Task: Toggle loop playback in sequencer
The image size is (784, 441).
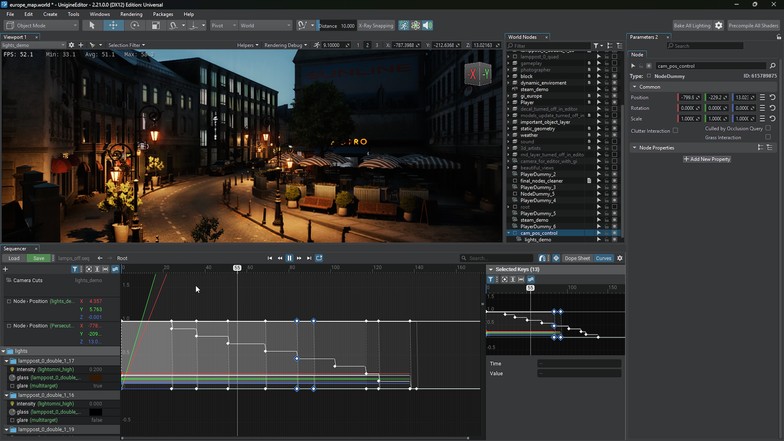Action: pos(319,258)
